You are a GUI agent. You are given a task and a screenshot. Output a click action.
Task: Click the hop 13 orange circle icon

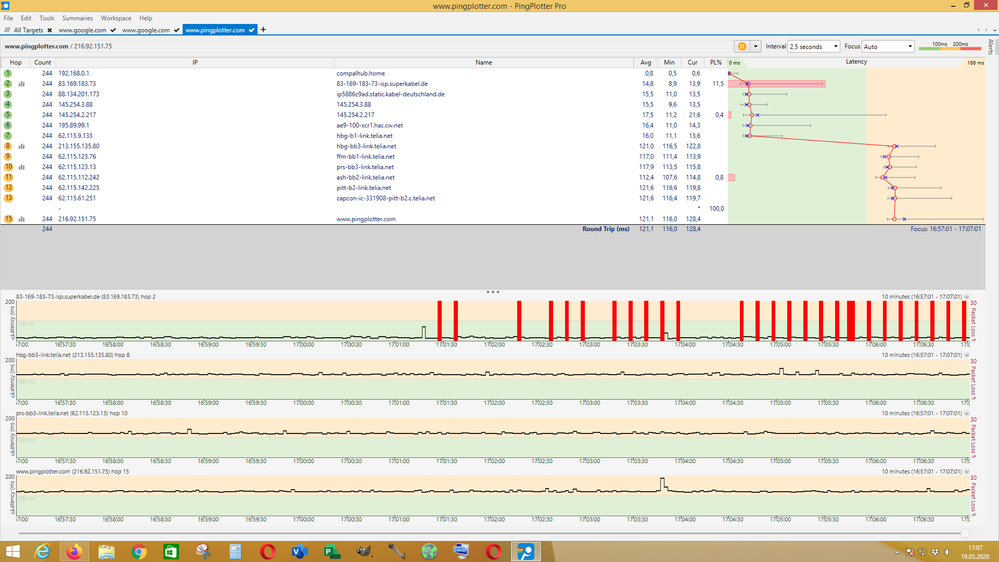click(8, 198)
